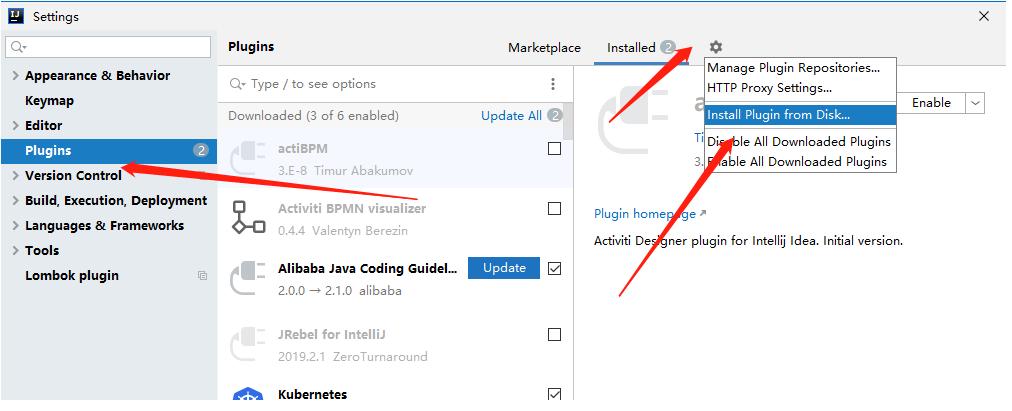Click the copy icon beside Lombok plugin
The height and width of the screenshot is (411, 1012).
click(202, 276)
